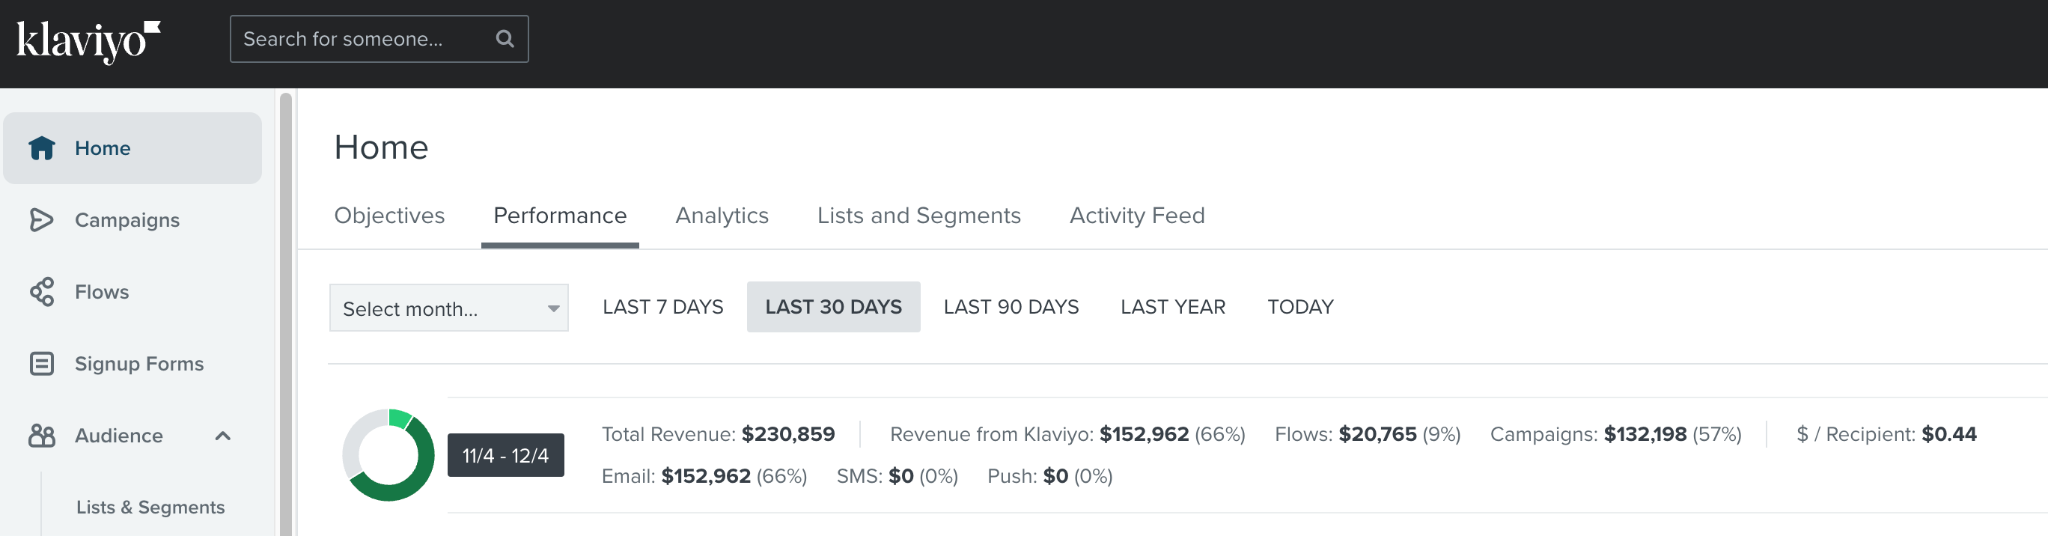Click the Signup Forms icon

pyautogui.click(x=41, y=364)
